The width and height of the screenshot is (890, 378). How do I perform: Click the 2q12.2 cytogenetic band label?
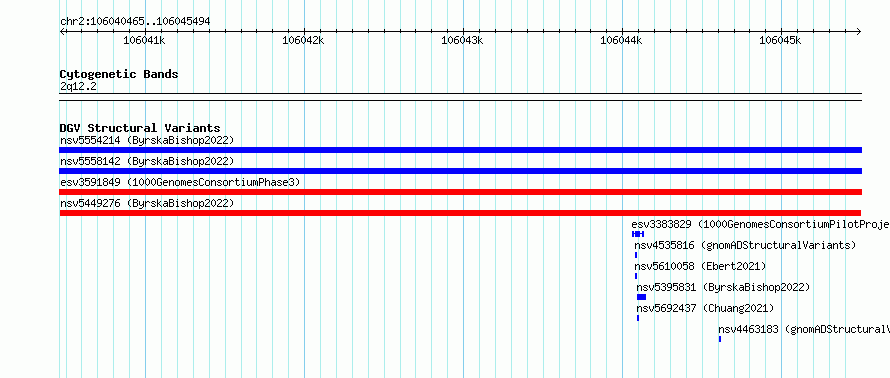[x=78, y=87]
